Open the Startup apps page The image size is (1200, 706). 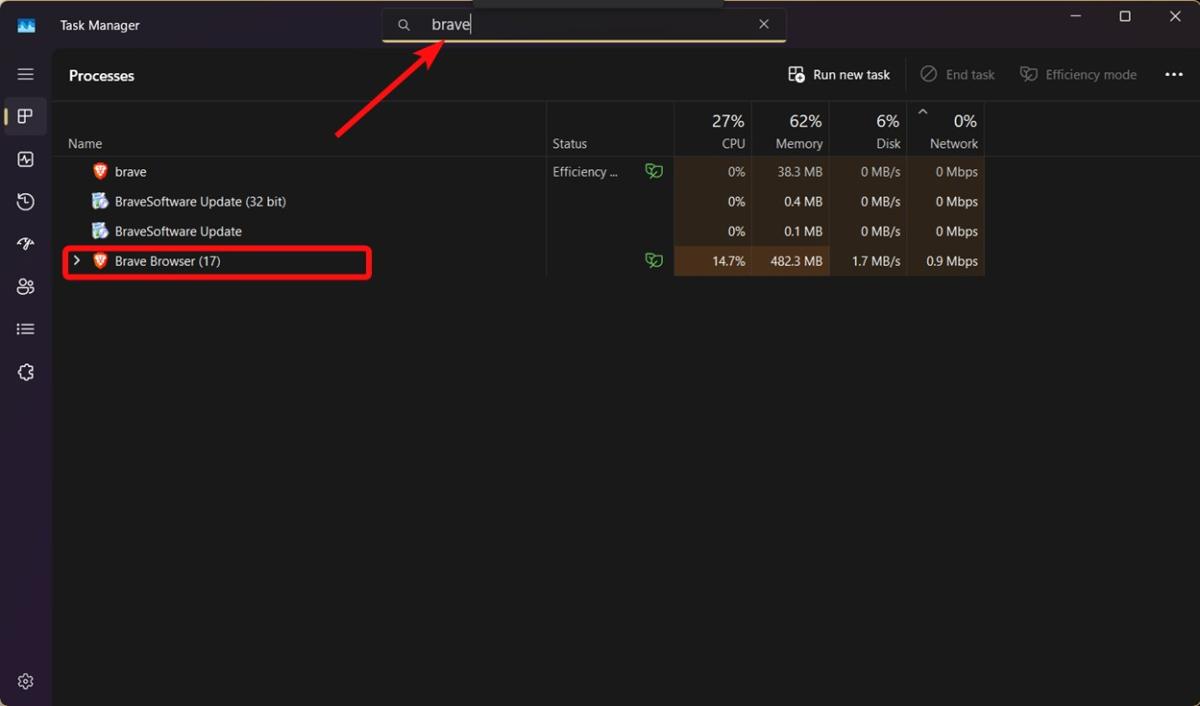point(25,243)
